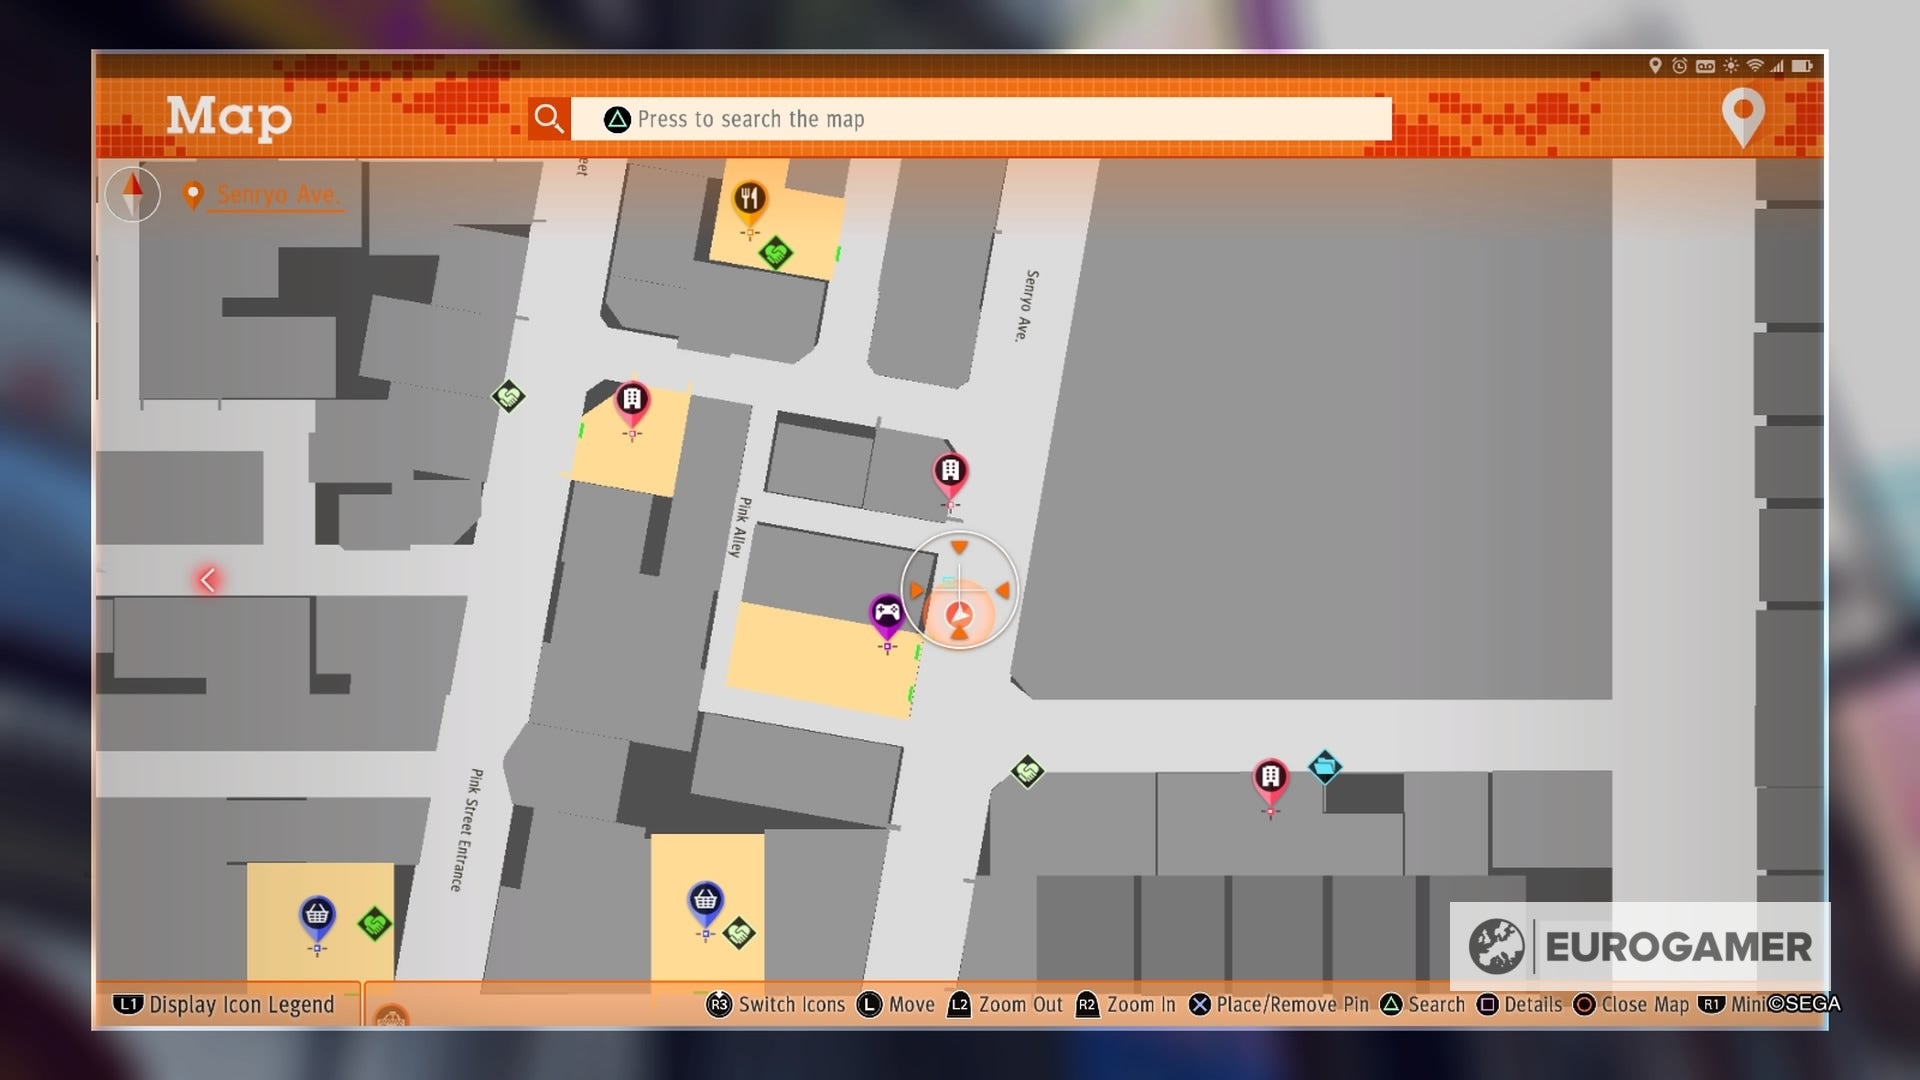Click the red left arrow at the map edge
Image resolution: width=1920 pixels, height=1080 pixels.
(207, 579)
